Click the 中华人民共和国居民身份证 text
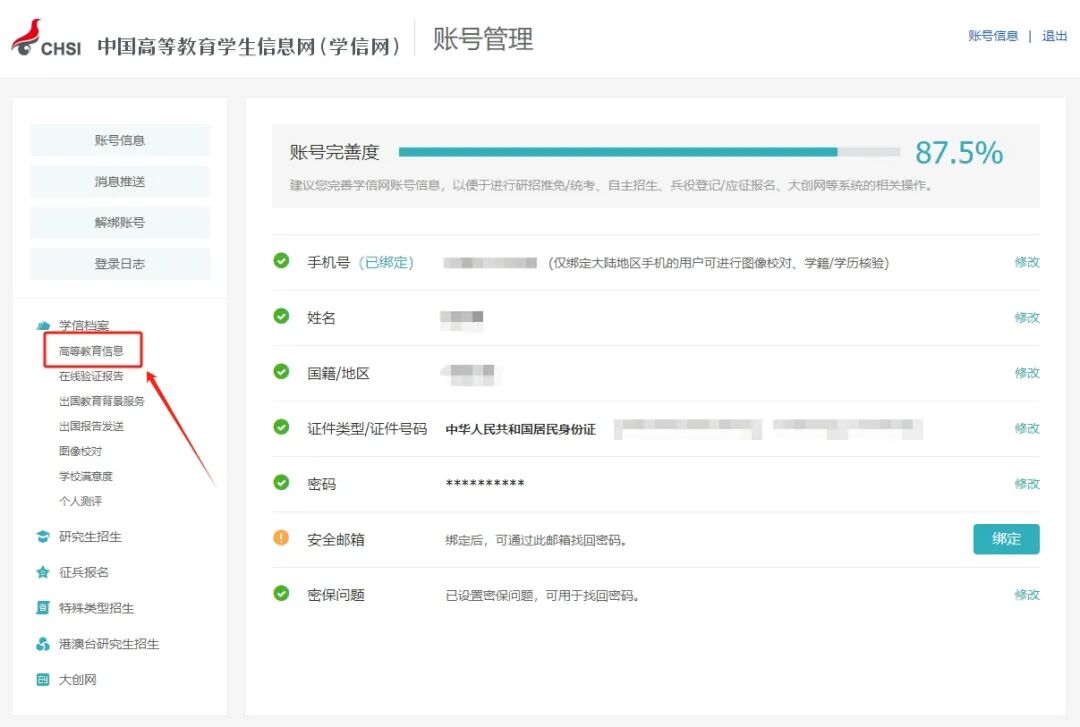 coord(521,429)
